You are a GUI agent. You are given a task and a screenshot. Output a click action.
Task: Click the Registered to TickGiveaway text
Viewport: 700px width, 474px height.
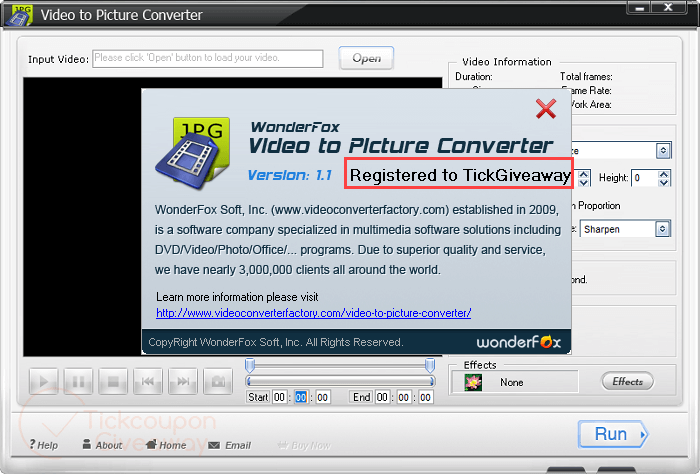(460, 175)
